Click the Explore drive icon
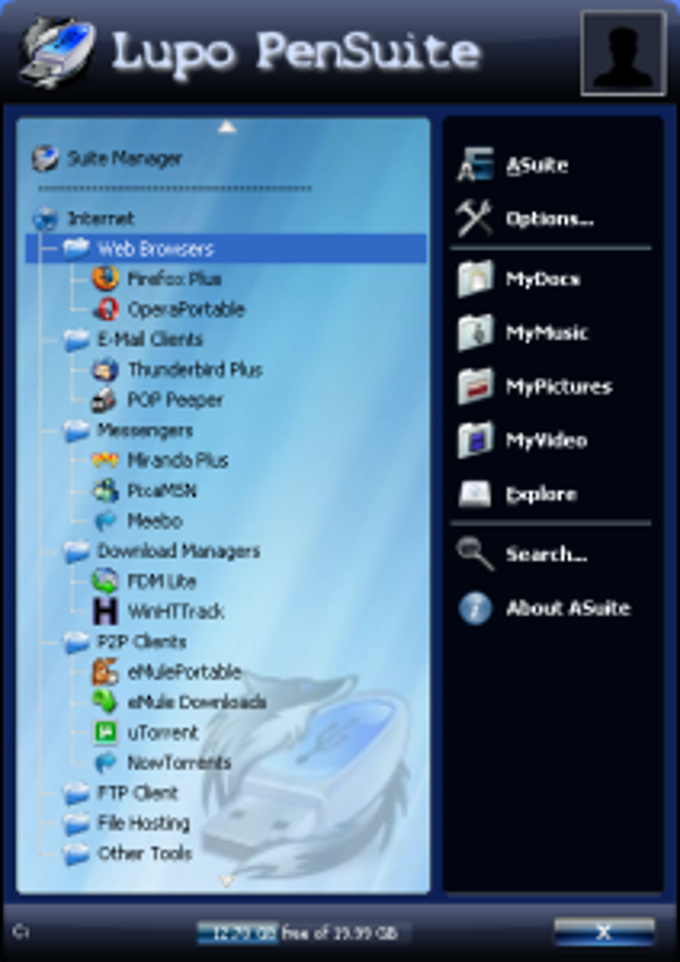This screenshot has width=680, height=962. click(475, 494)
